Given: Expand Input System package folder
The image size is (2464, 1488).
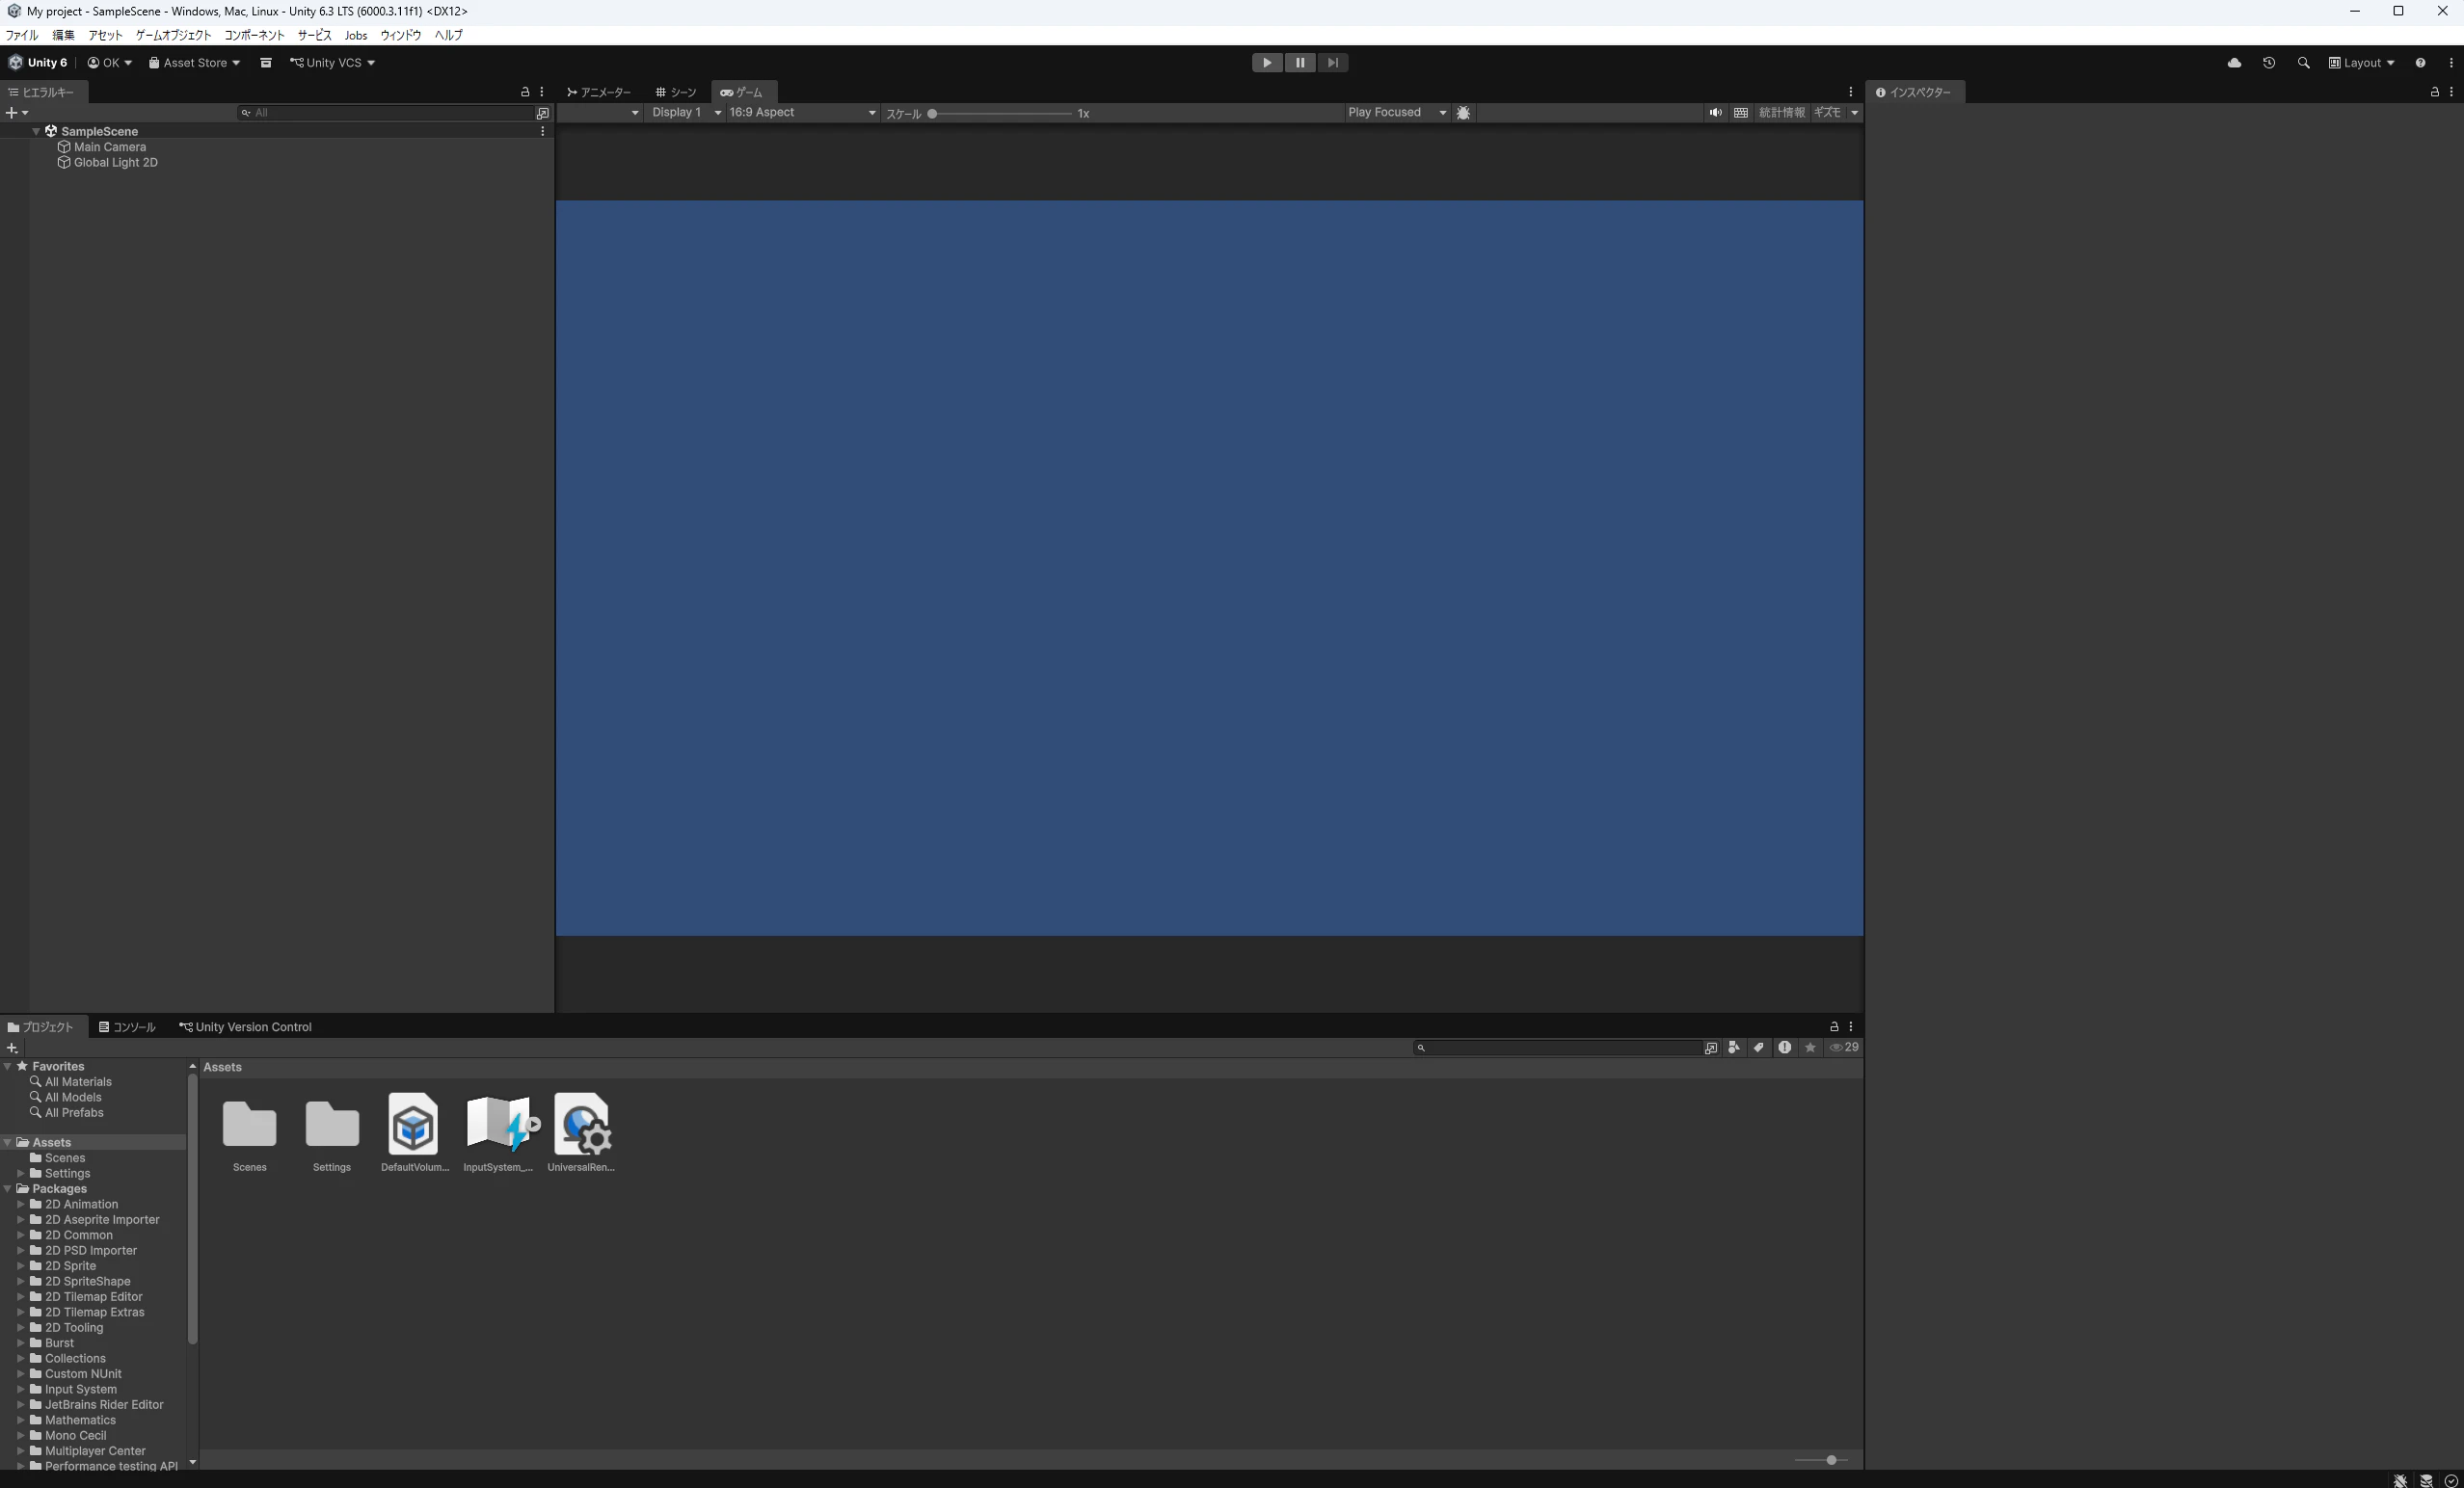Looking at the screenshot, I should (x=20, y=1389).
